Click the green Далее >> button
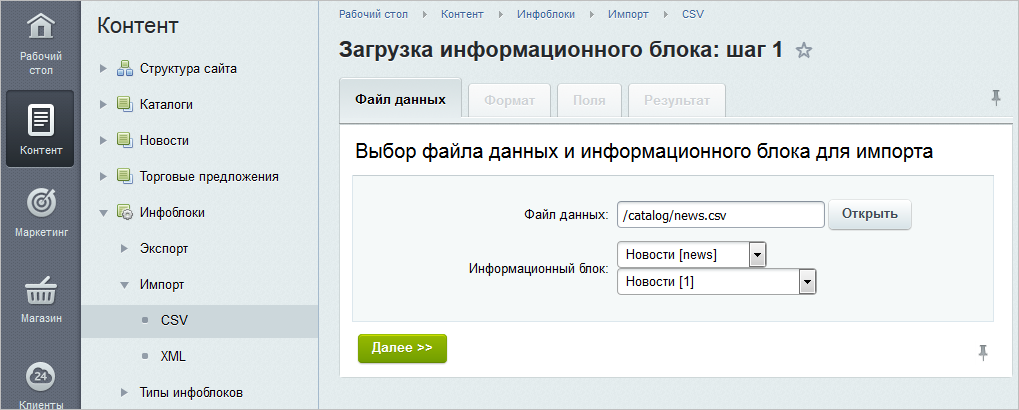Viewport: 1019px width, 410px height. click(402, 348)
